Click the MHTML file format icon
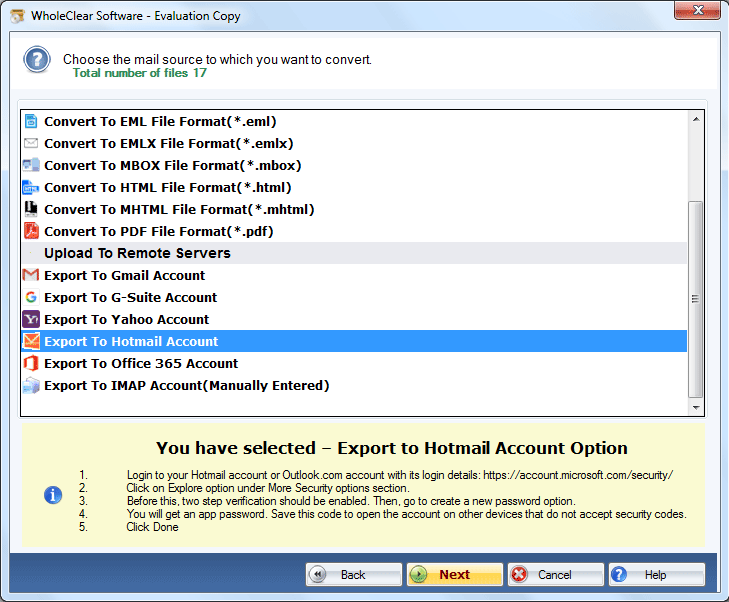This screenshot has width=729, height=602. [x=31, y=209]
